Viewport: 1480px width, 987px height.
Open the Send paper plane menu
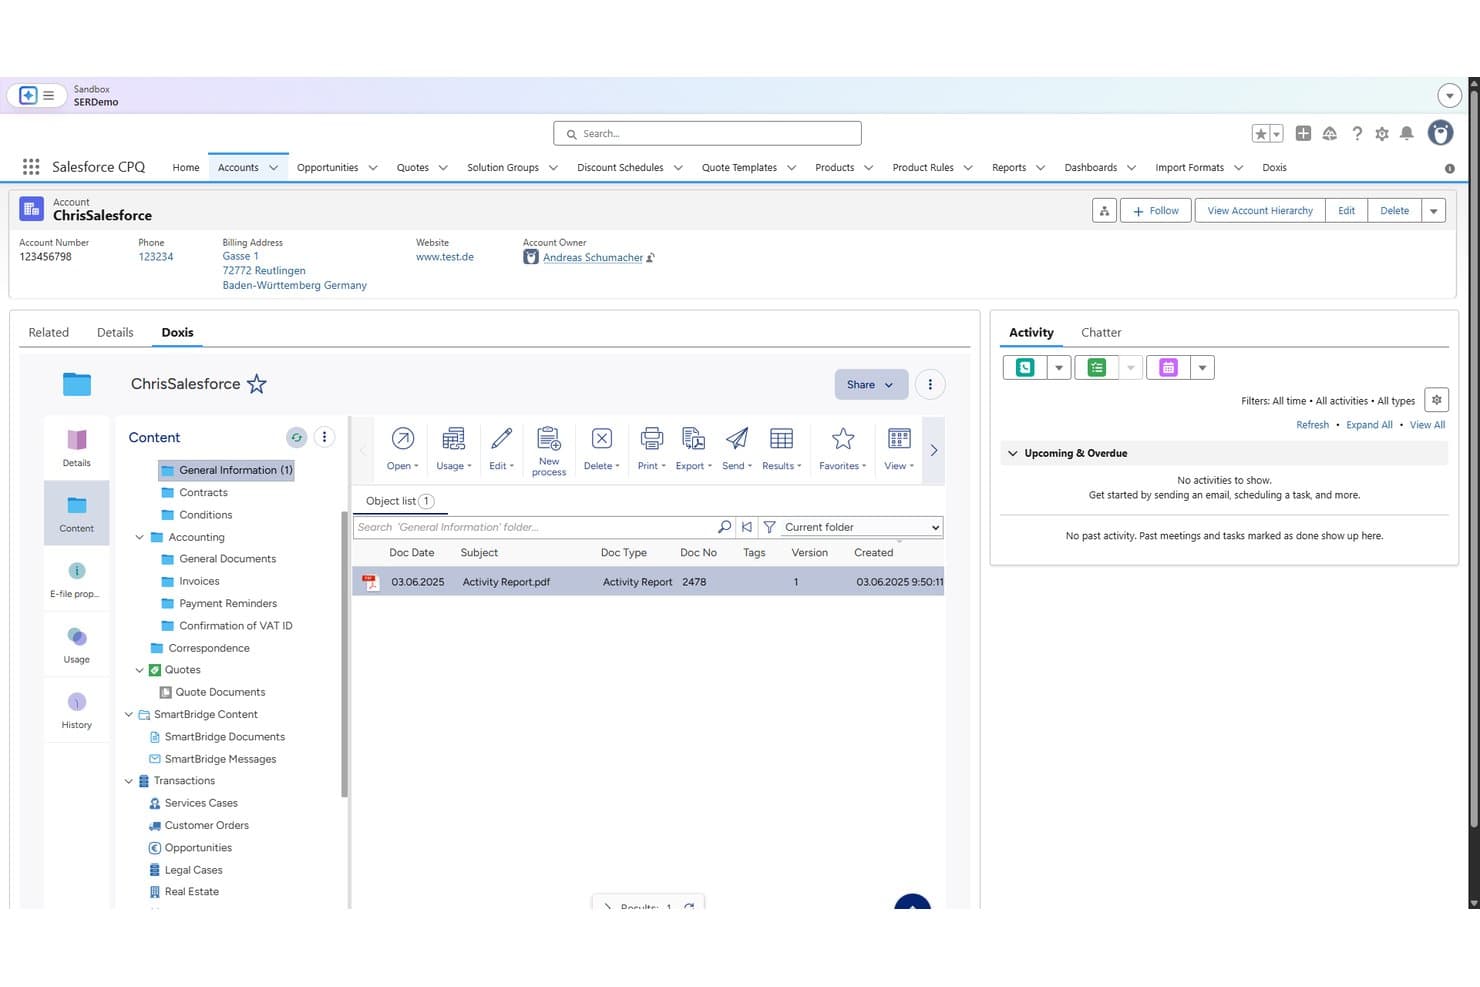pyautogui.click(x=736, y=448)
